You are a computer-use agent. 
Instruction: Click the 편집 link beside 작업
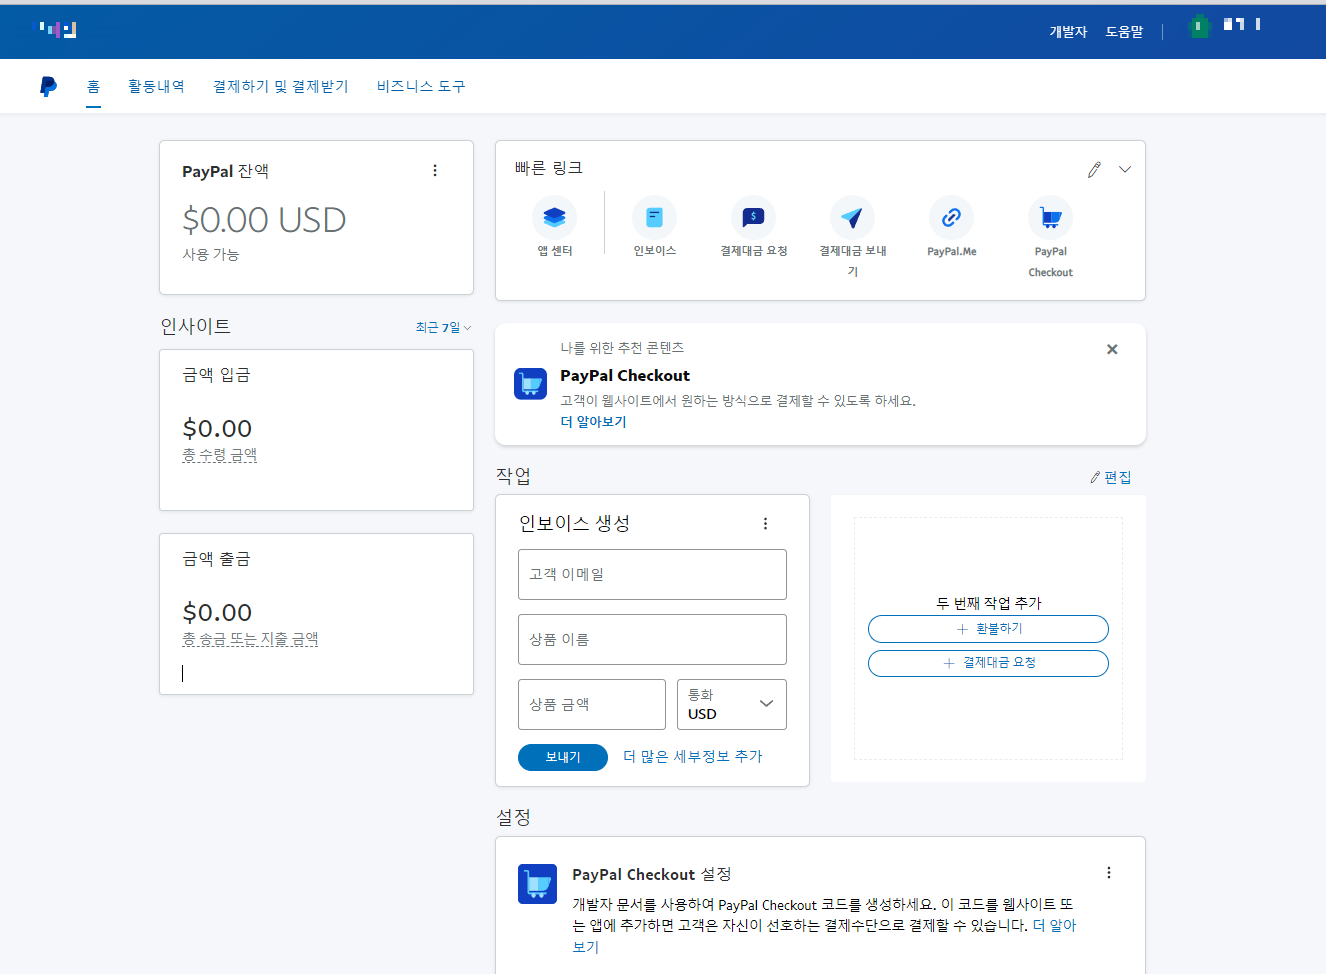pos(1111,478)
